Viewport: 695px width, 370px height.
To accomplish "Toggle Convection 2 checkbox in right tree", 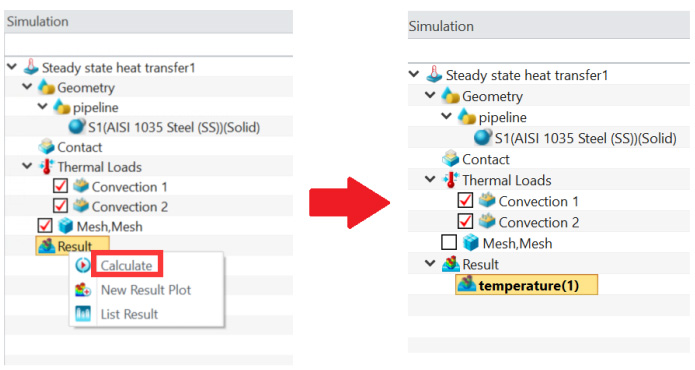I will (465, 222).
